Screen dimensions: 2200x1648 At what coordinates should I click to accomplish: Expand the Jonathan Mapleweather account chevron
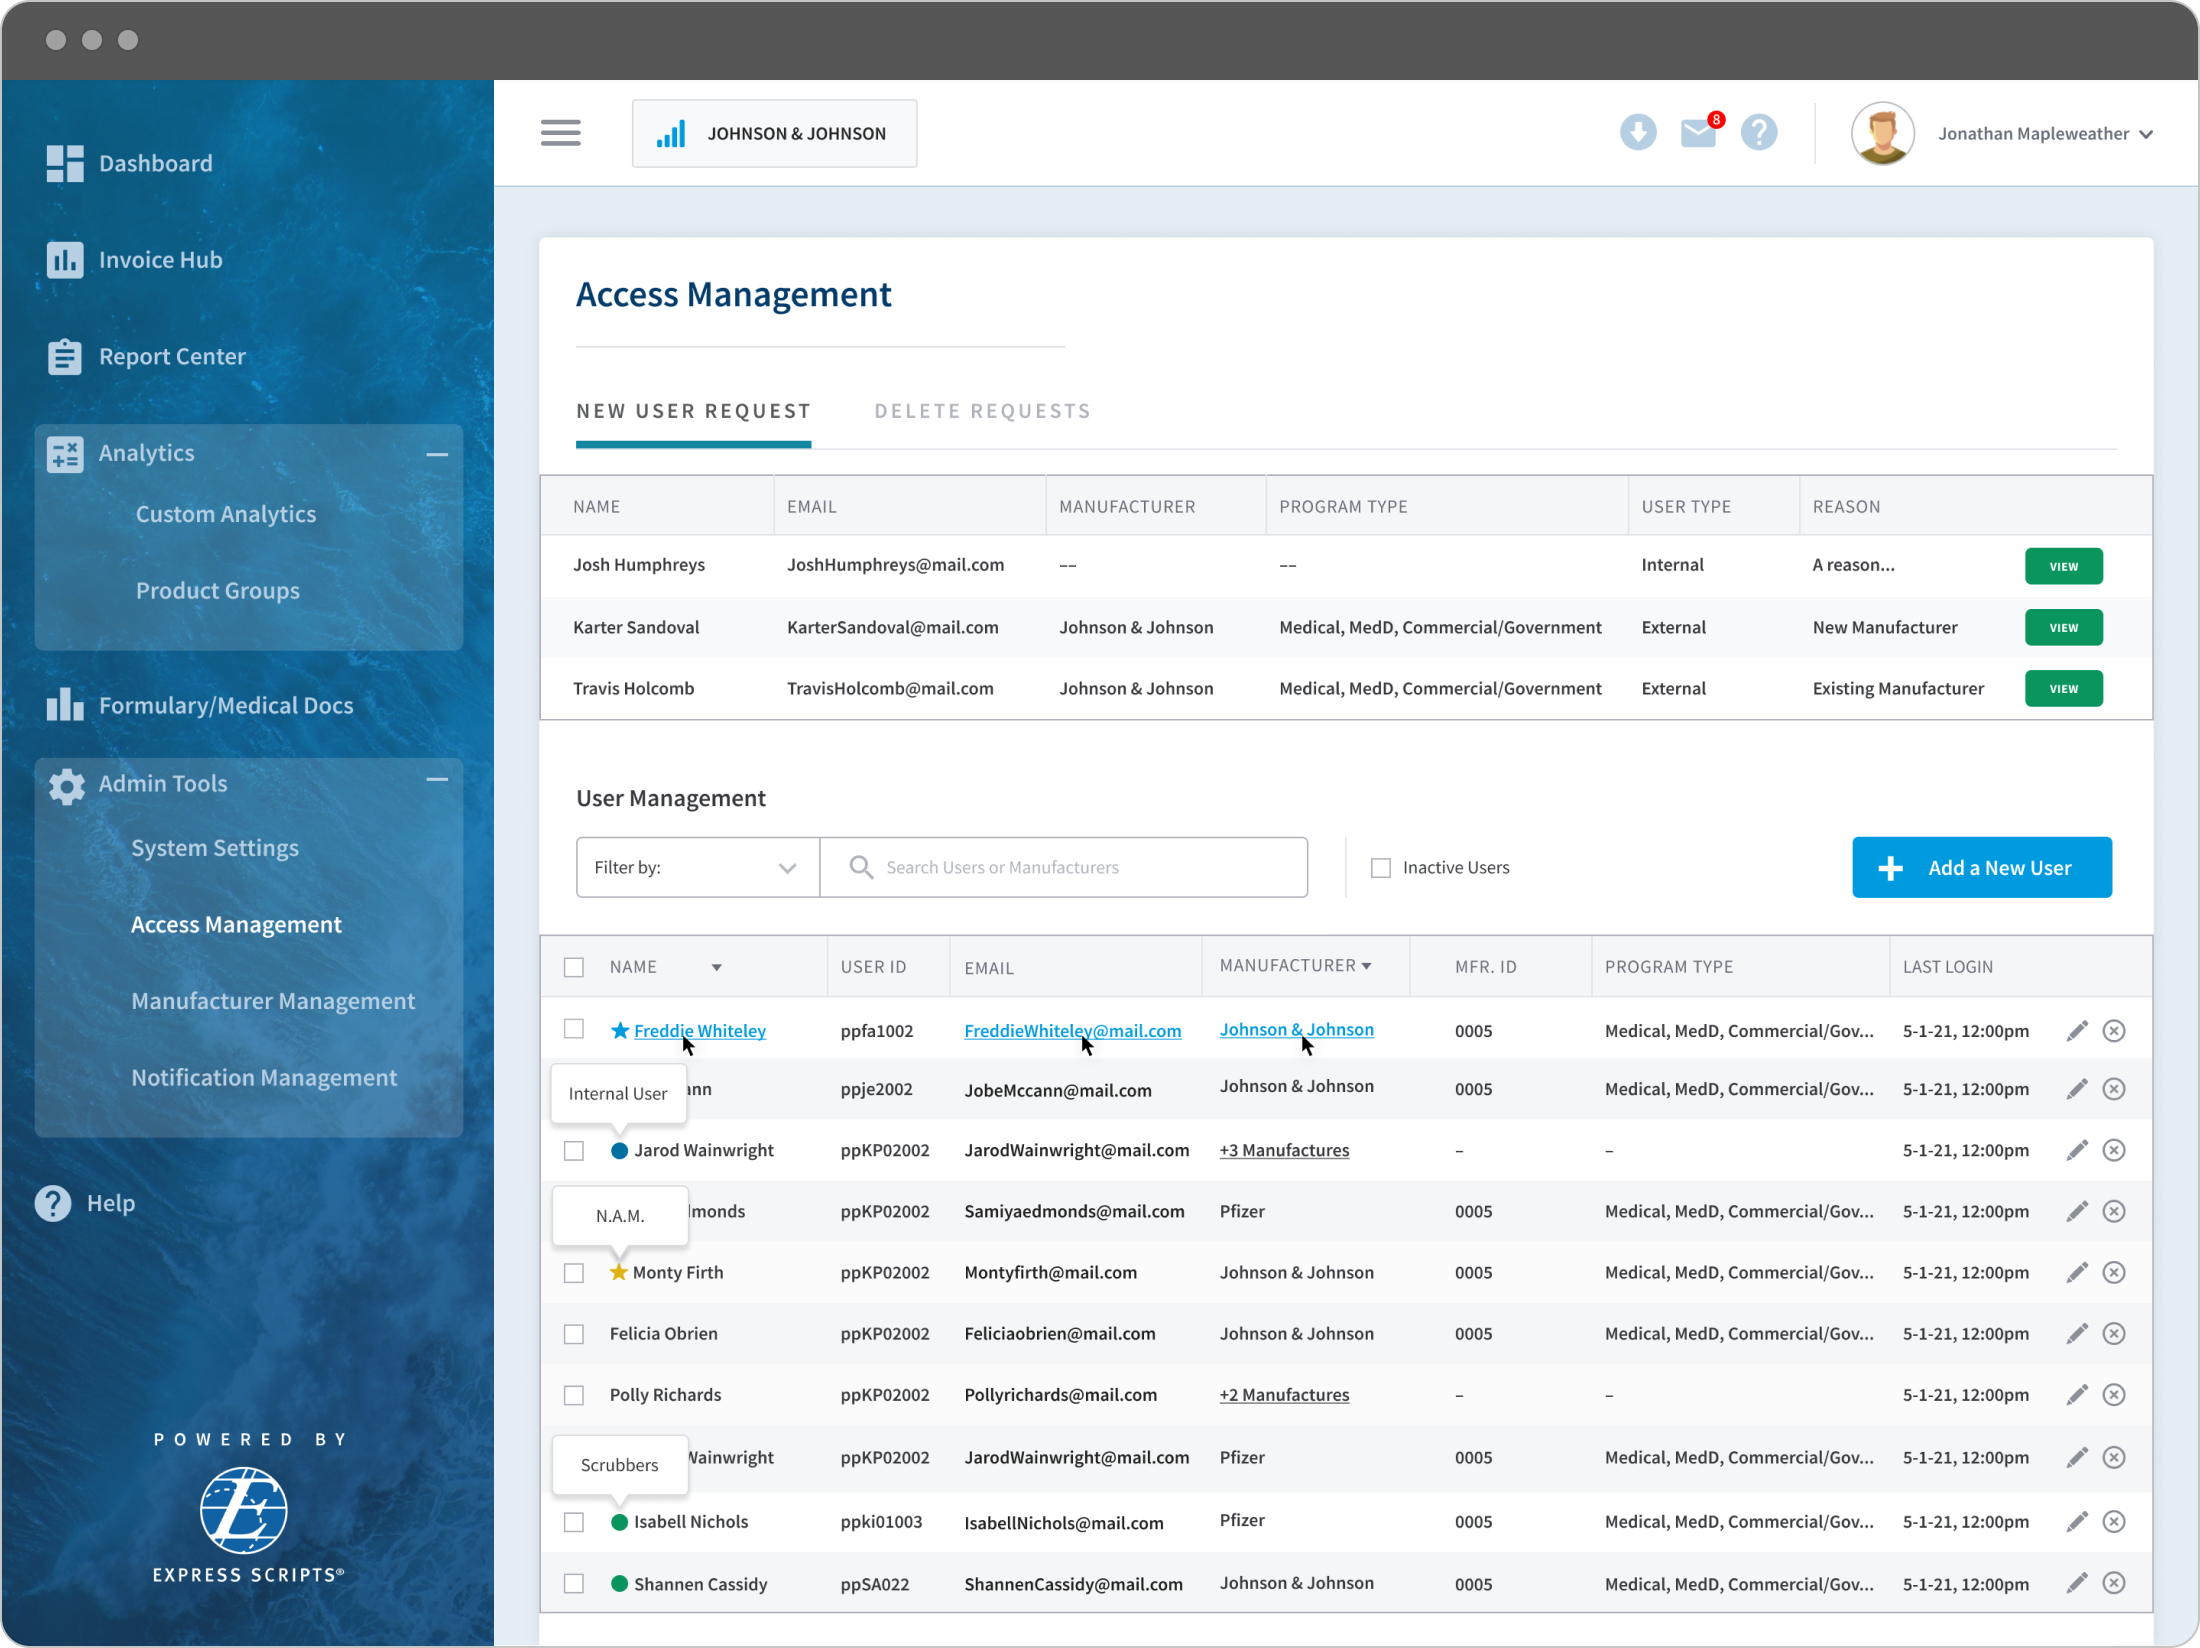[x=2146, y=134]
